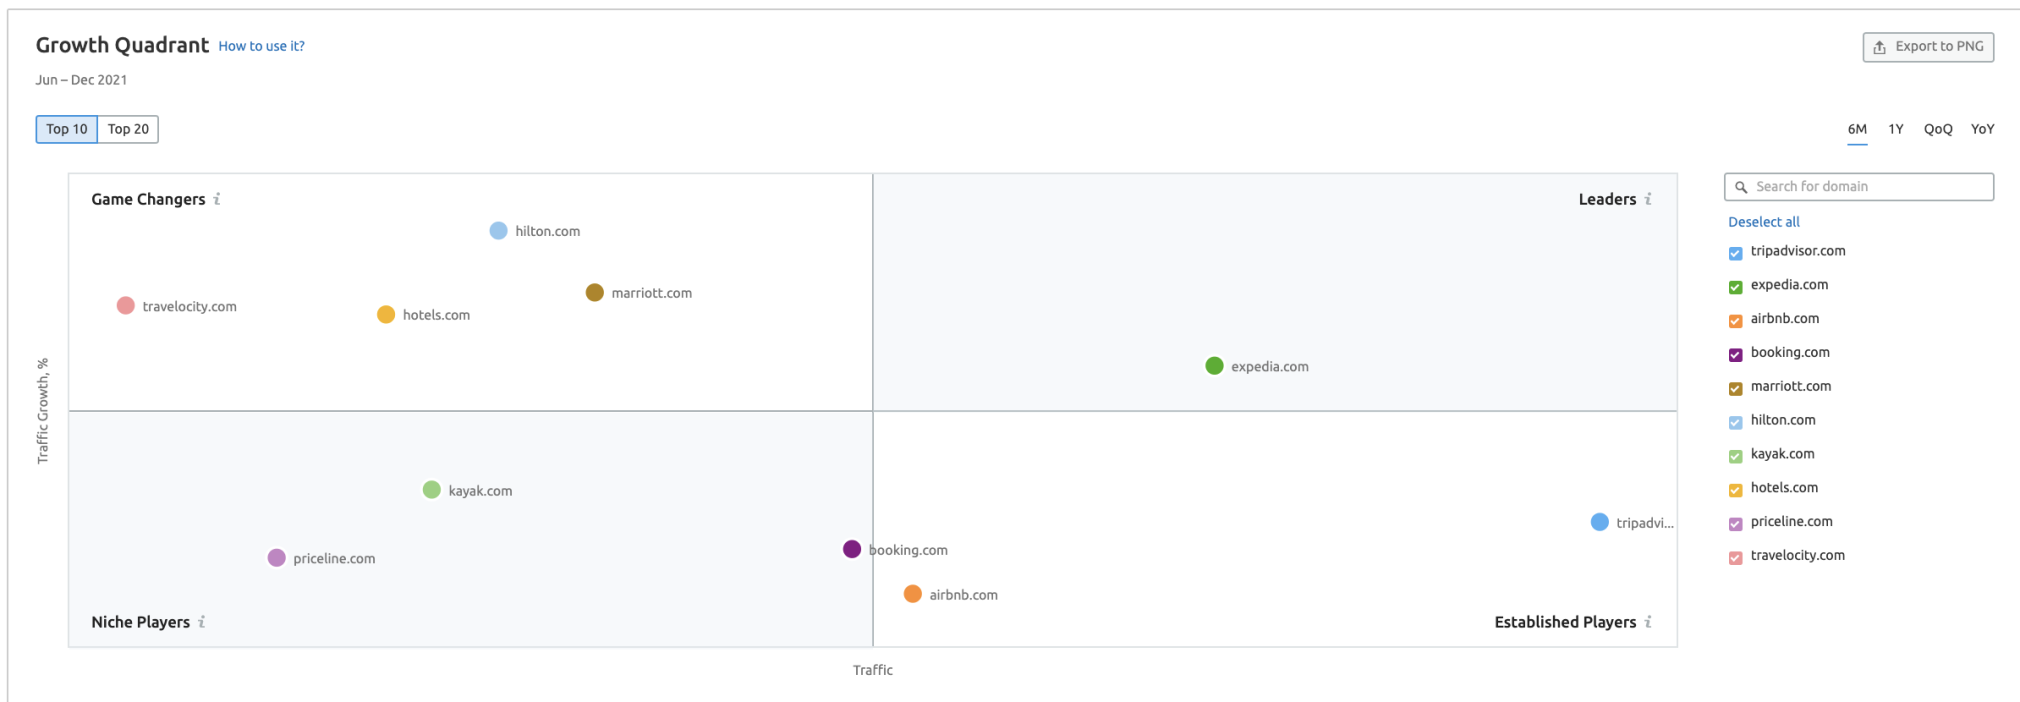
Task: Click the hotels.com data point
Action: 386,315
